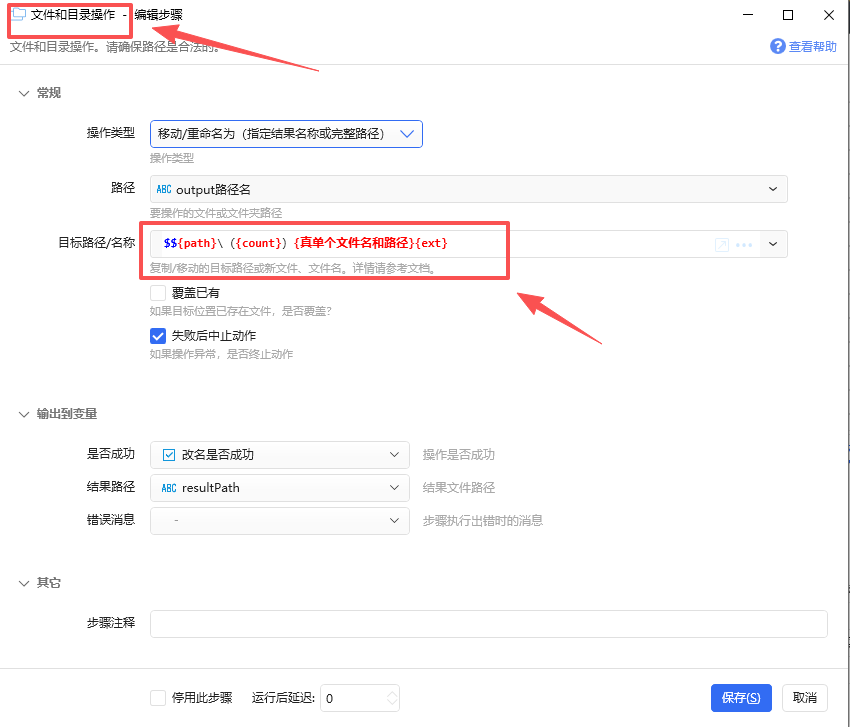Open the 结果路径 resultPath dropdown
The height and width of the screenshot is (727, 850).
coord(280,488)
